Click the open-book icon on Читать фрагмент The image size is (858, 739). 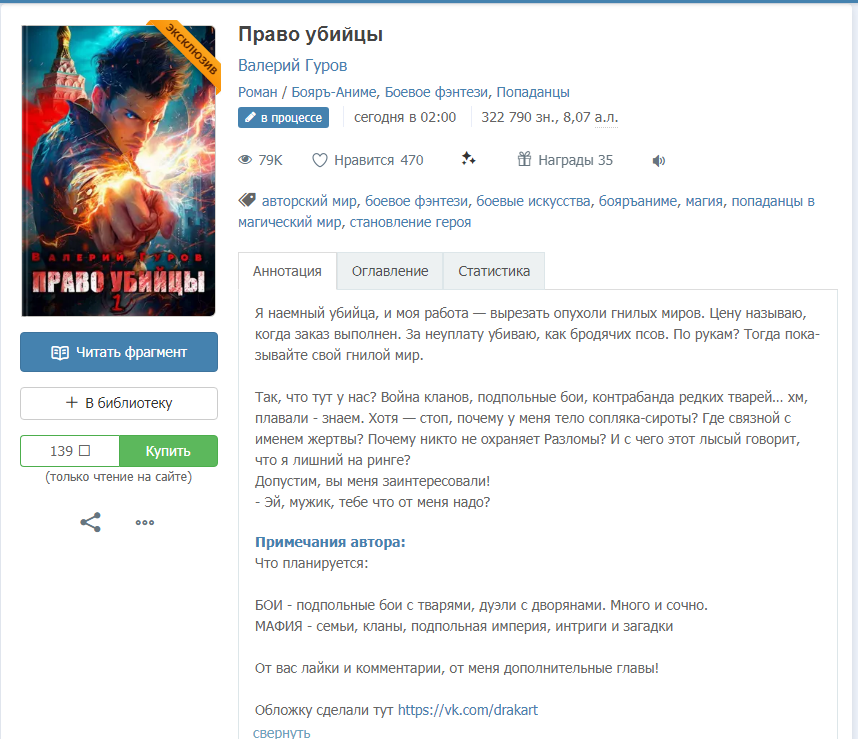pyautogui.click(x=60, y=352)
